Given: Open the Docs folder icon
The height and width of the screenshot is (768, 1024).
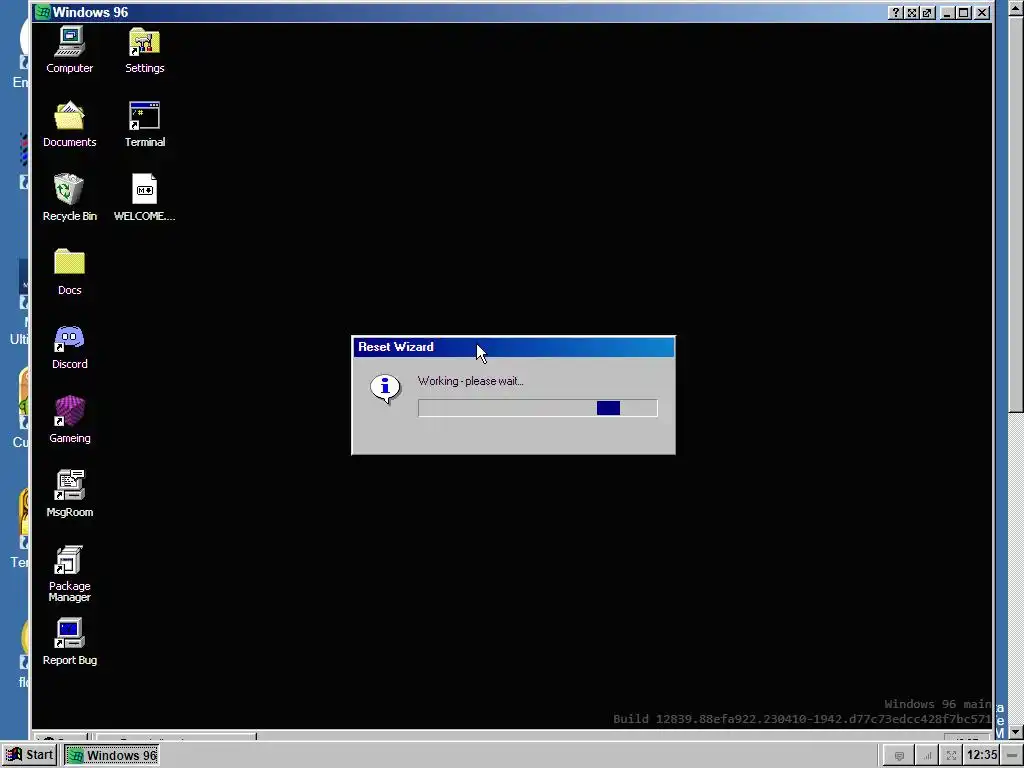Looking at the screenshot, I should click(x=69, y=272).
